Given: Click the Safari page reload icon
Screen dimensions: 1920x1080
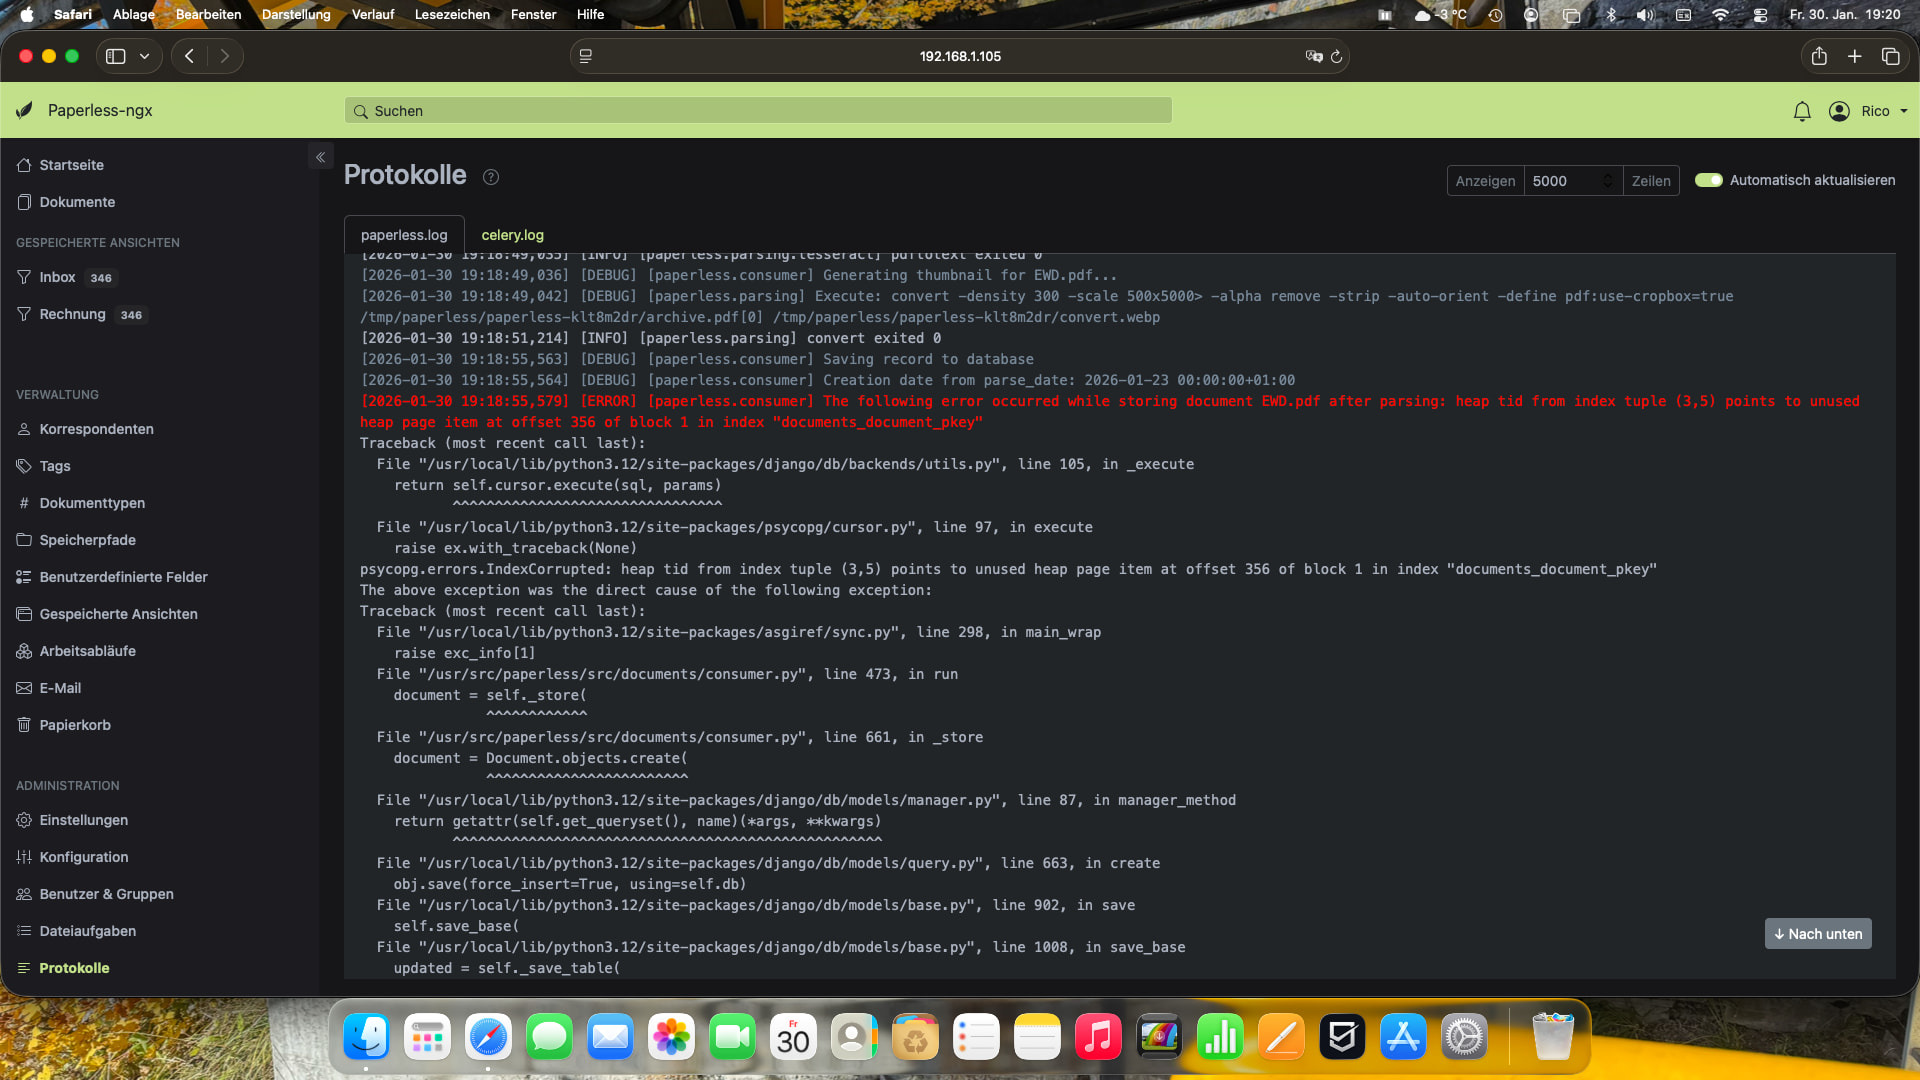Looking at the screenshot, I should pyautogui.click(x=1336, y=56).
